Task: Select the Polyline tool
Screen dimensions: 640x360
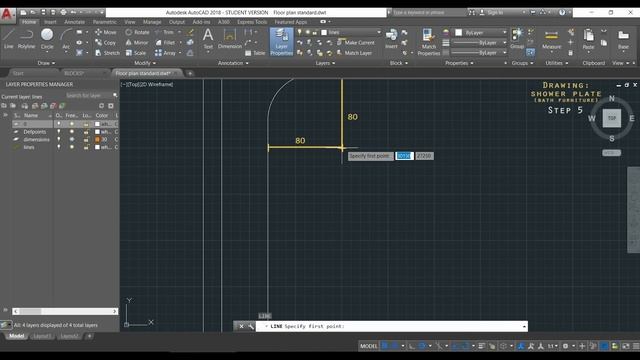Action: click(26, 39)
